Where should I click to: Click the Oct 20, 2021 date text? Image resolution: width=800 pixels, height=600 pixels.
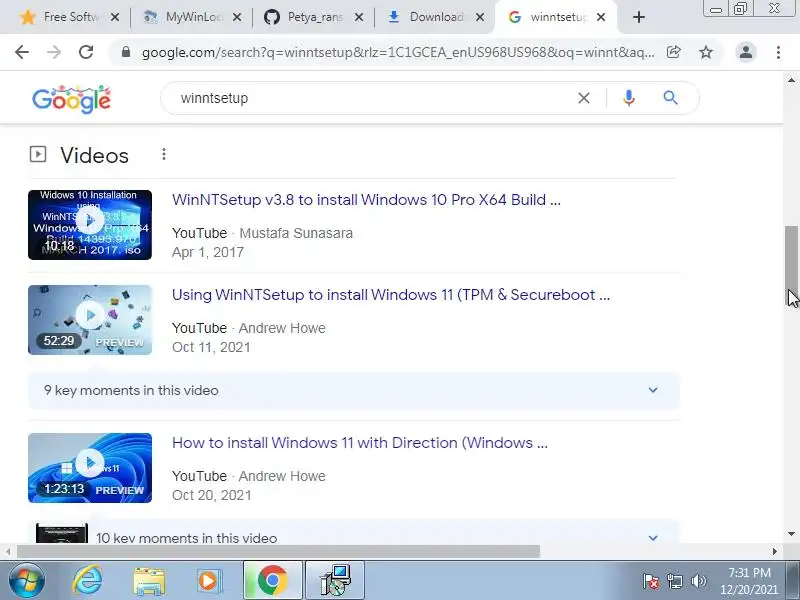click(212, 495)
